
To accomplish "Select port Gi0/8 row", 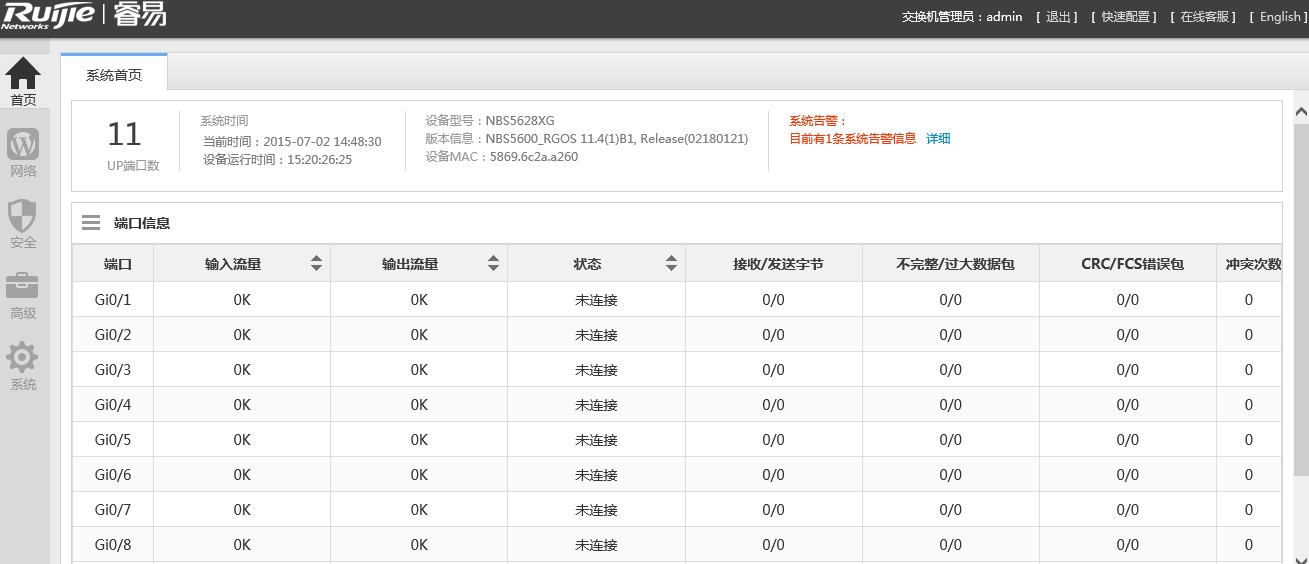I will (677, 545).
